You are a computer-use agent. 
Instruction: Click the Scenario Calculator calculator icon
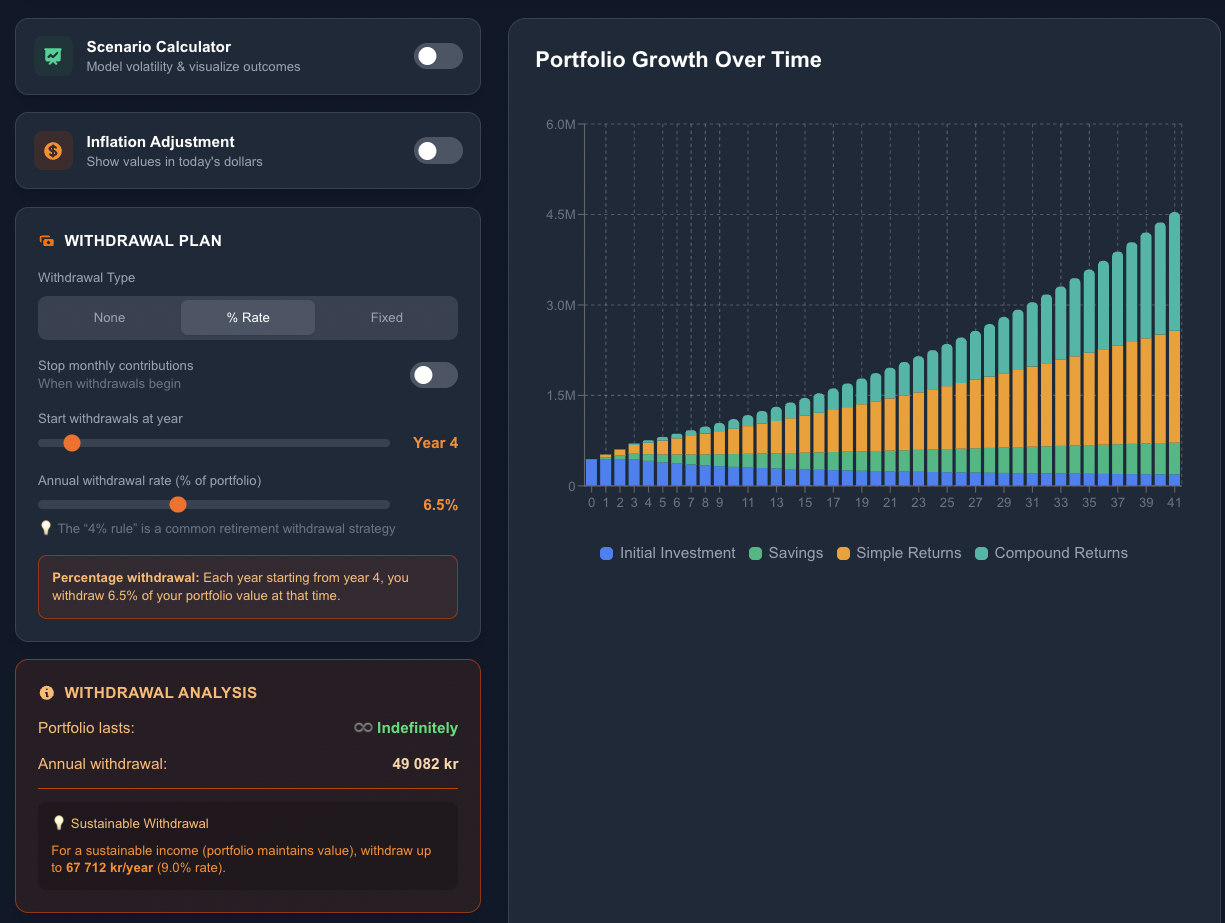(x=53, y=56)
